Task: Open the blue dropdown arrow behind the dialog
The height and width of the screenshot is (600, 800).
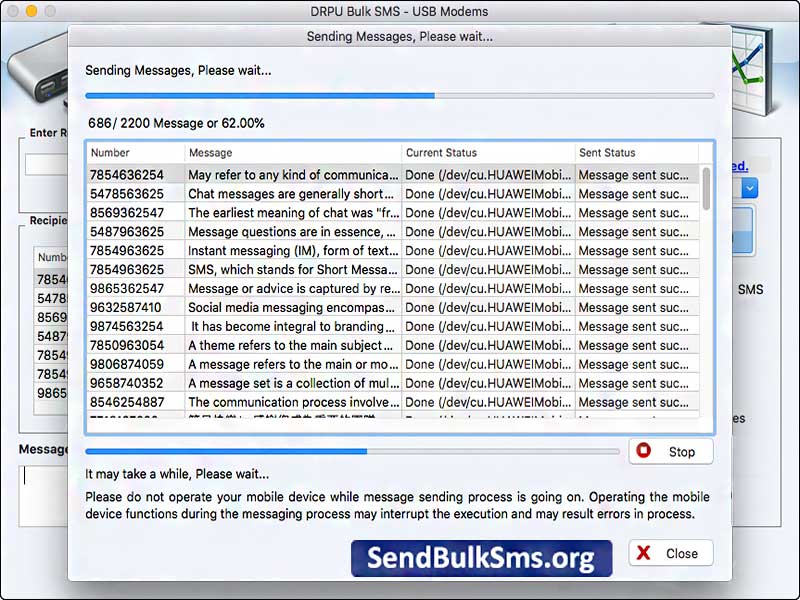Action: coord(750,187)
